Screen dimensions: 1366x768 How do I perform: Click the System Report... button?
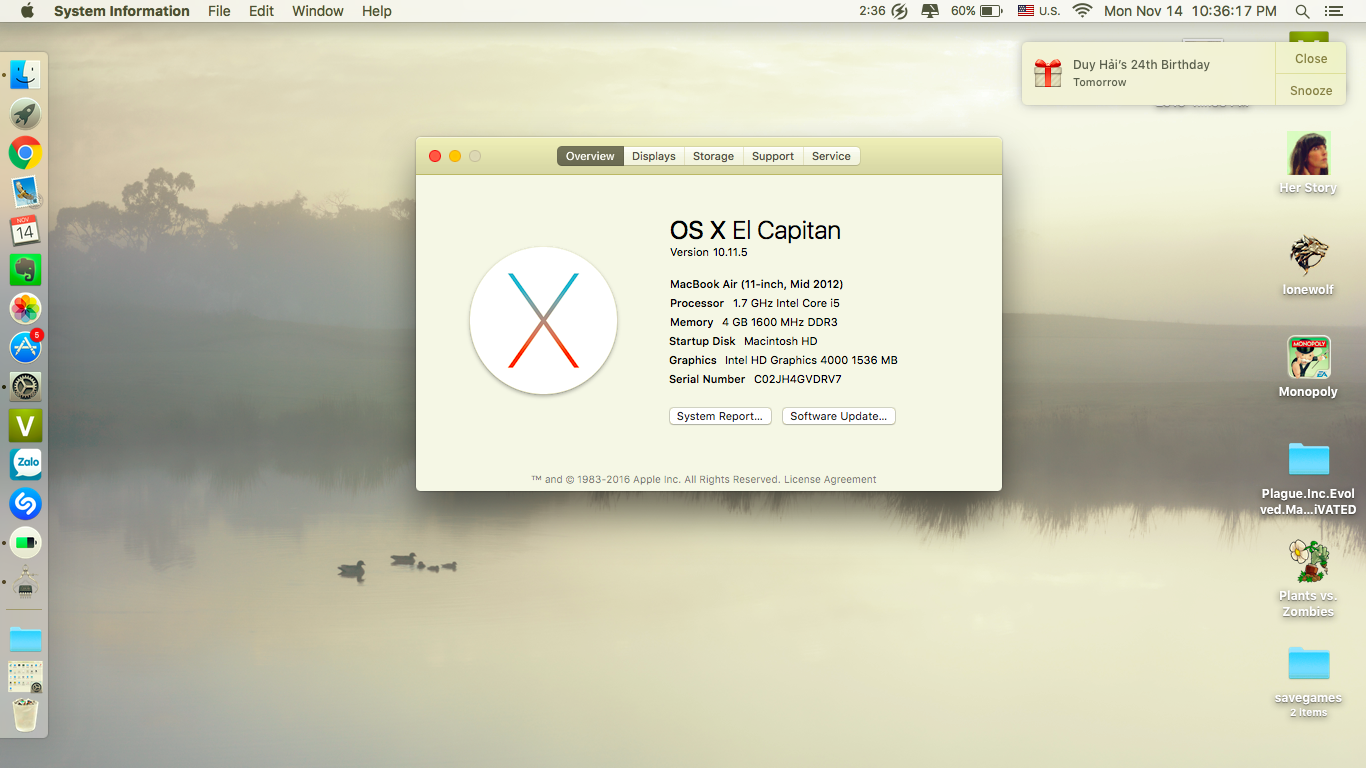pyautogui.click(x=720, y=416)
